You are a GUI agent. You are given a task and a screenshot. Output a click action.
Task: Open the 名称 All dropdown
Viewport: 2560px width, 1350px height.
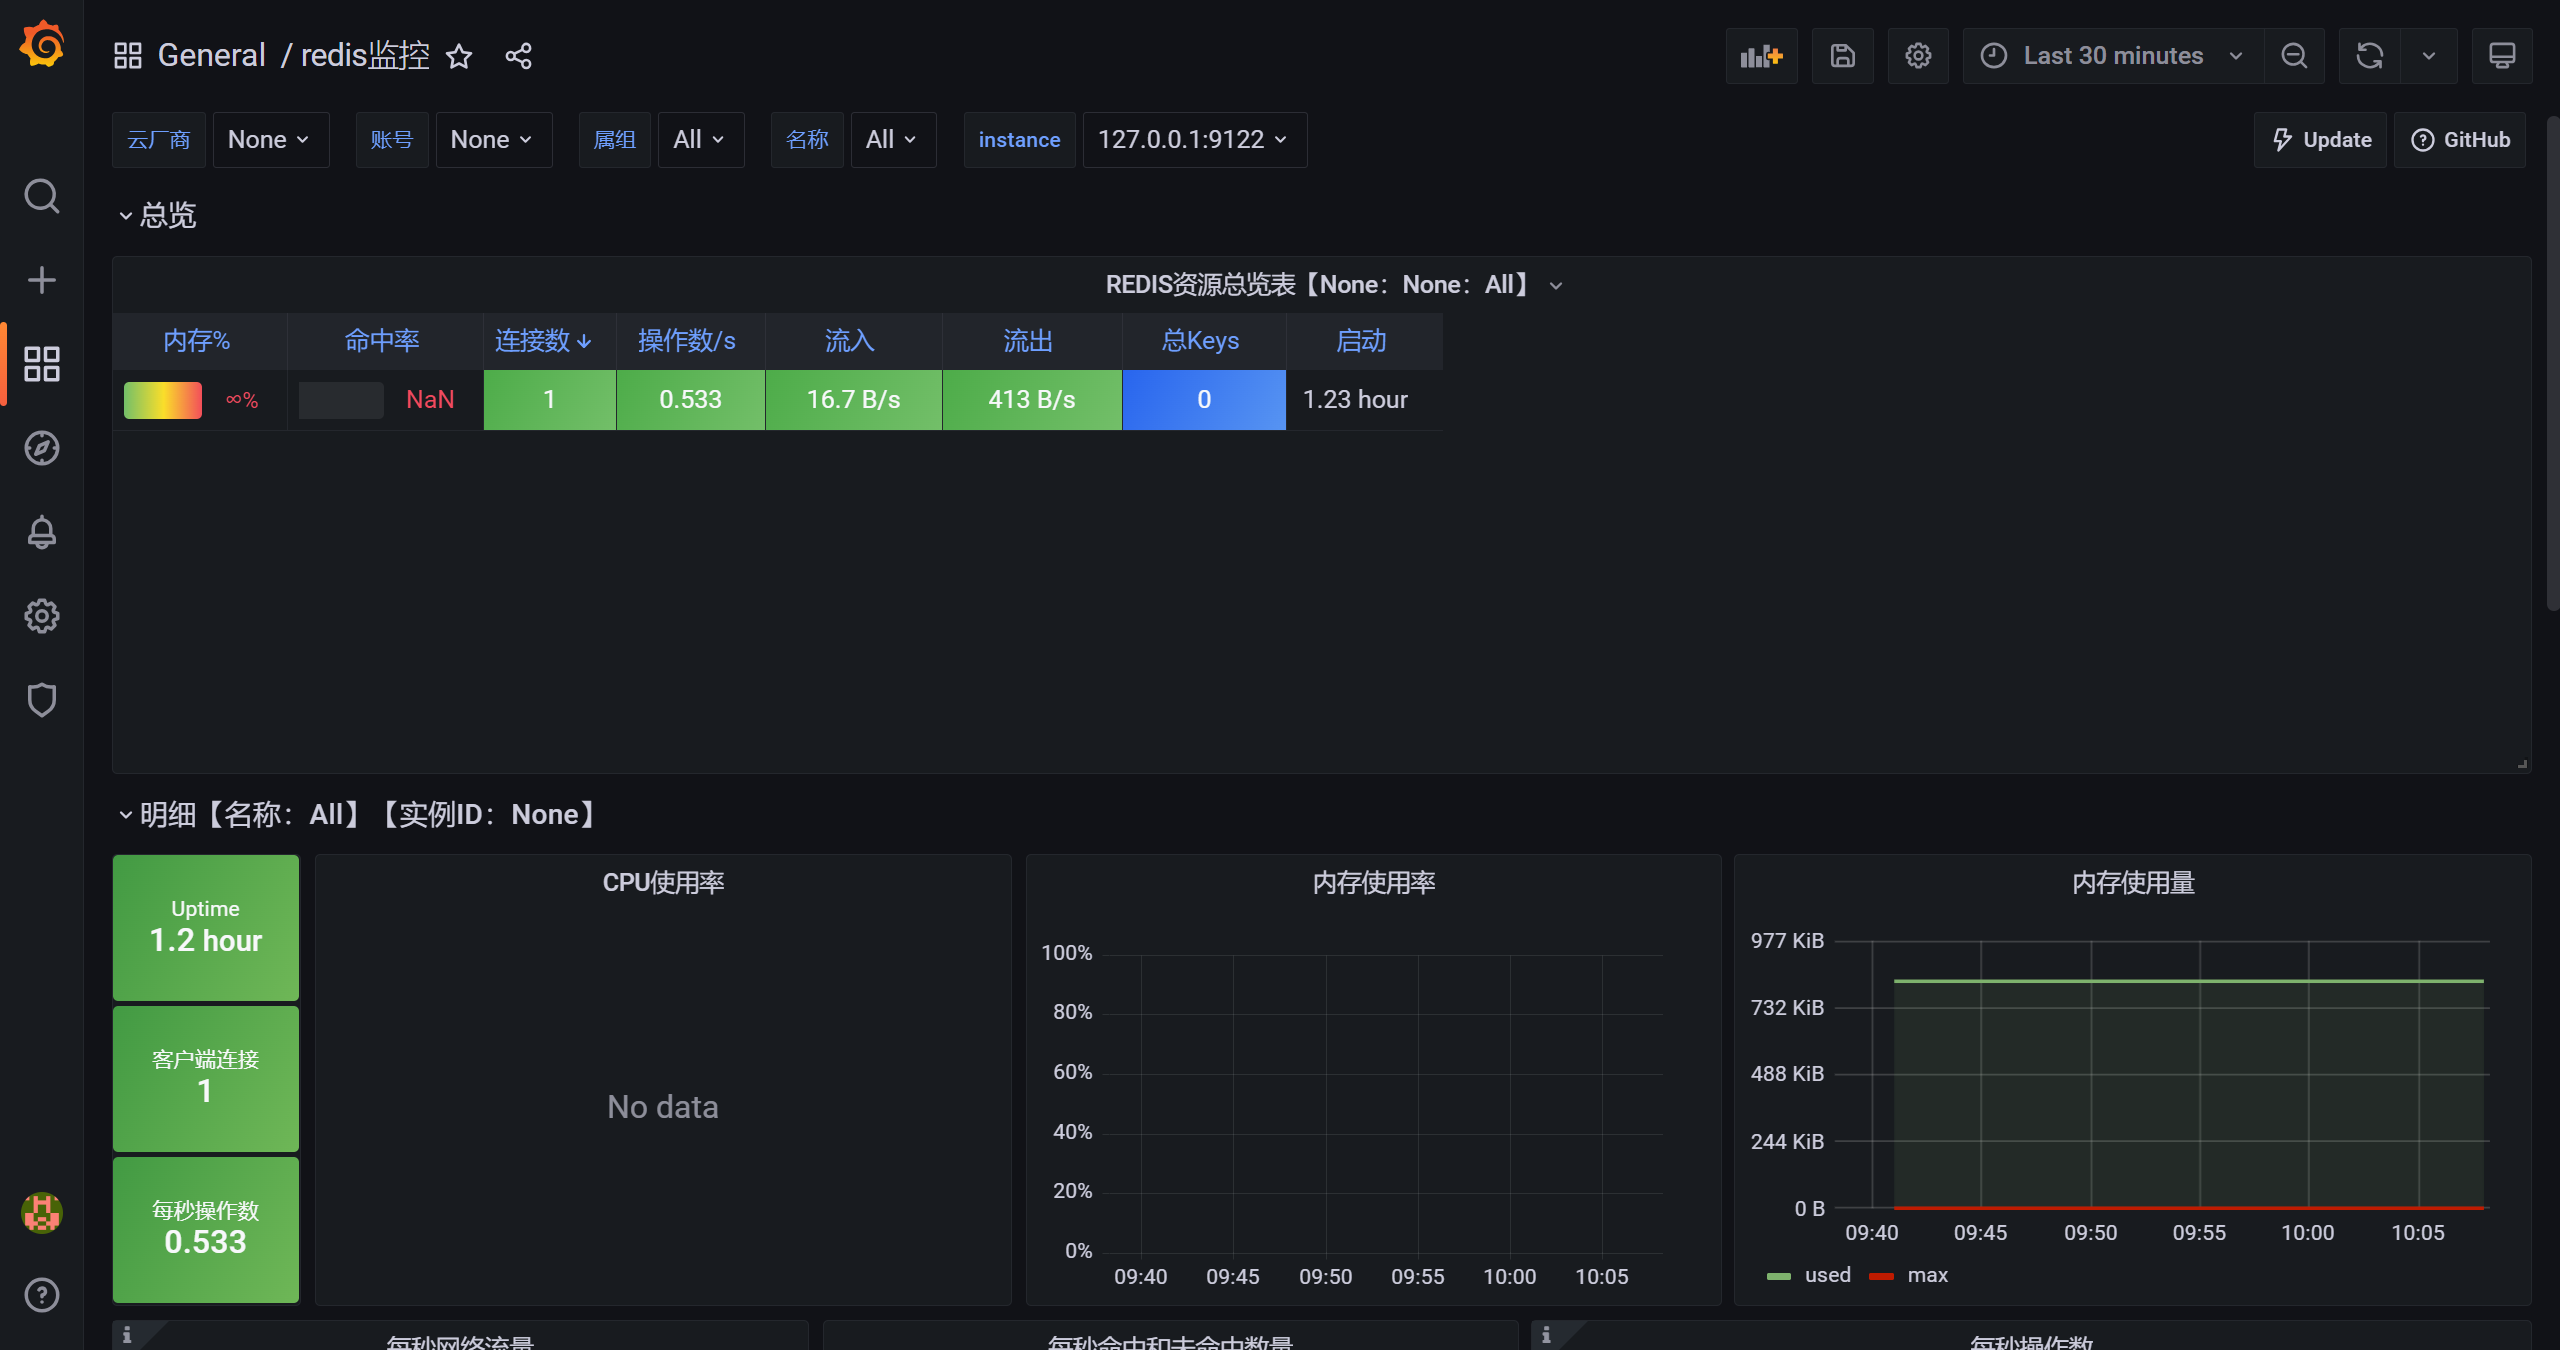coord(892,140)
